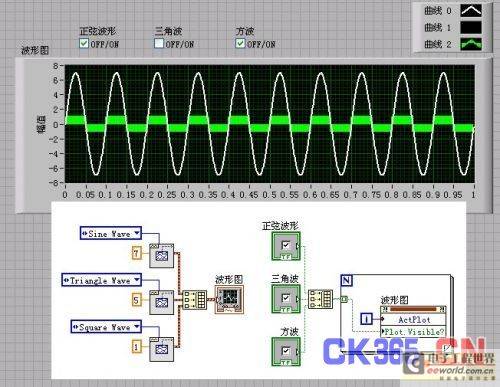The image size is (500, 387).
Task: Toggle the 正弦波形 OFF/ON checkbox
Action: coord(84,44)
